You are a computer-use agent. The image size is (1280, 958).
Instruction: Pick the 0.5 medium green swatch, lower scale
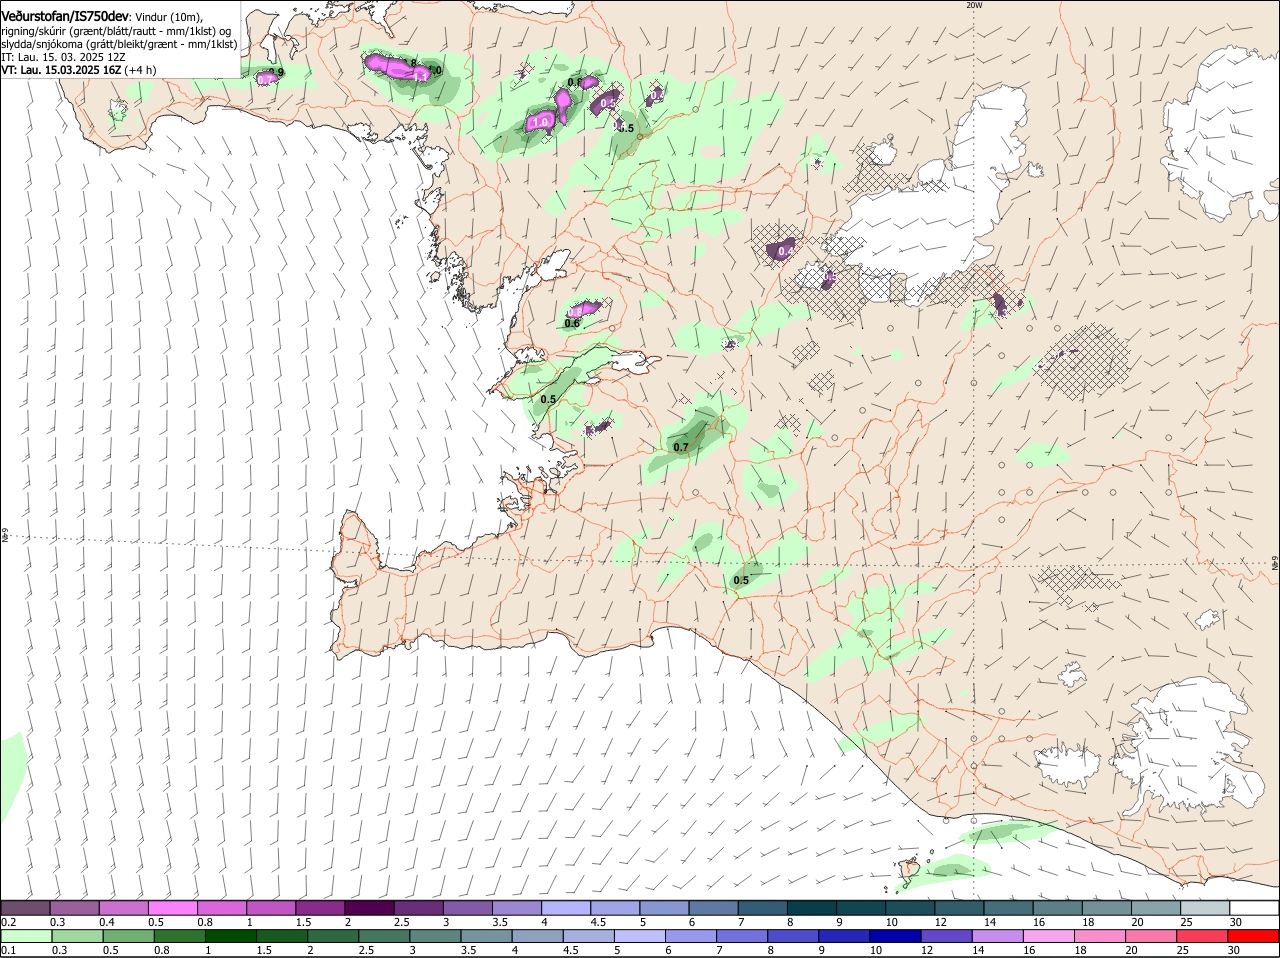[x=128, y=936]
